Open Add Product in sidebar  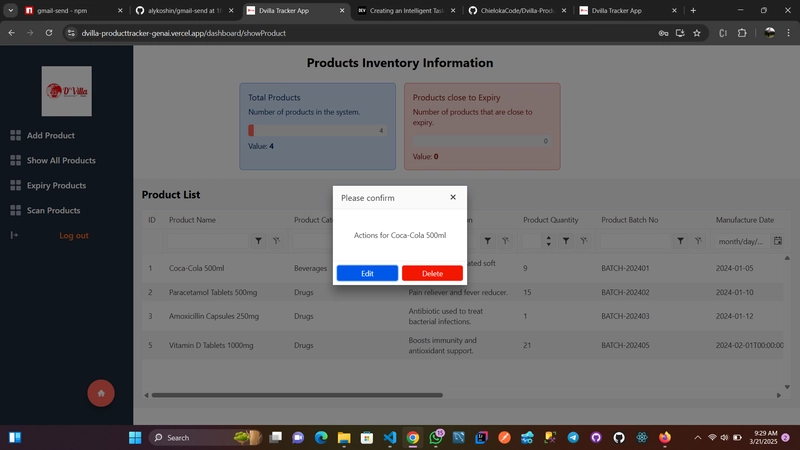pyautogui.click(x=51, y=135)
